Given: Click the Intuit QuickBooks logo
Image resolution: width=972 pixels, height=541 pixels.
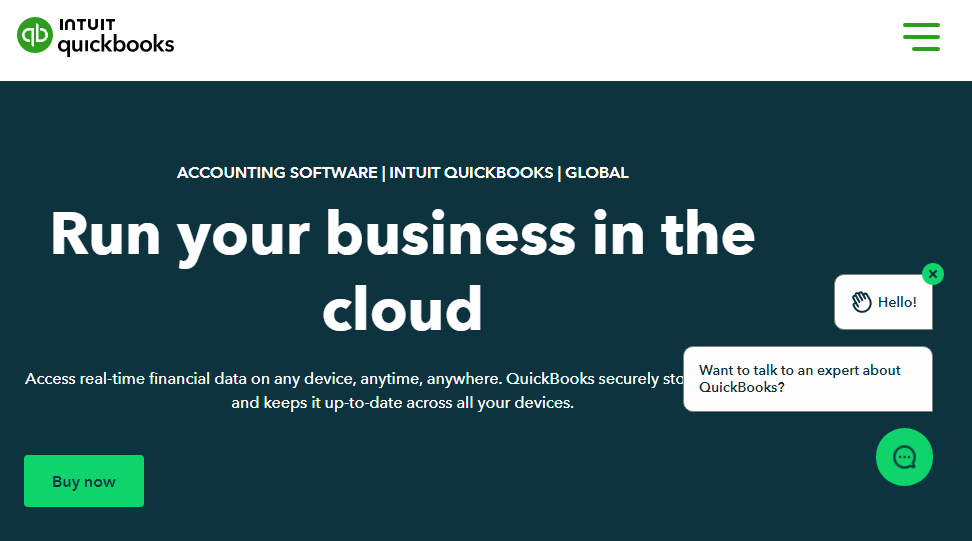Looking at the screenshot, I should pyautogui.click(x=95, y=37).
